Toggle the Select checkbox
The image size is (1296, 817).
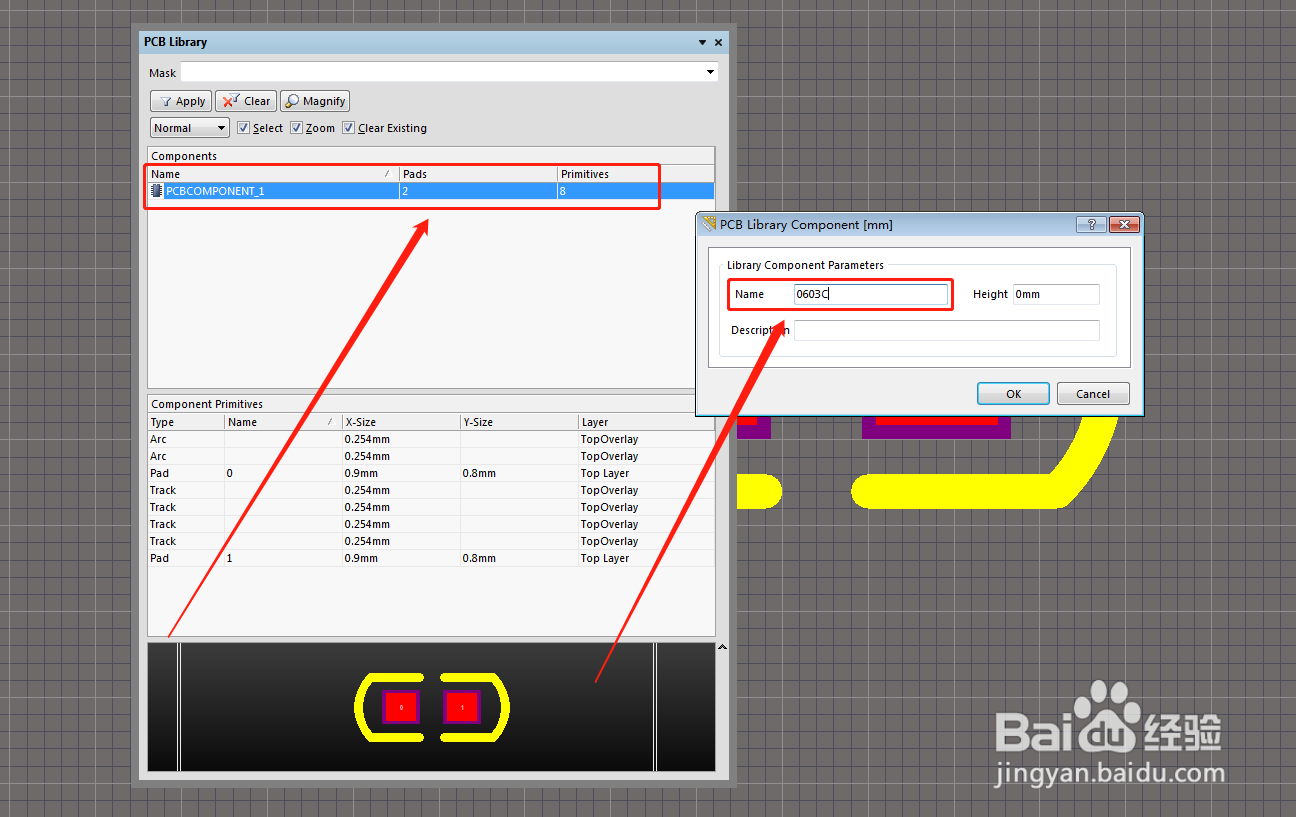click(x=243, y=128)
